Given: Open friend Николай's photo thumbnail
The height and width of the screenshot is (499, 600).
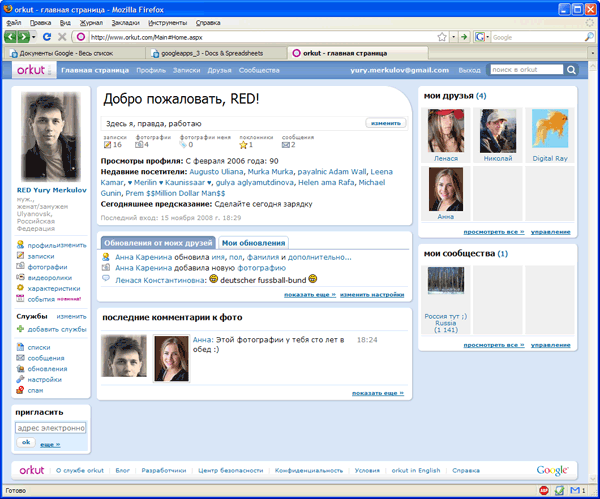Looking at the screenshot, I should coord(498,130).
